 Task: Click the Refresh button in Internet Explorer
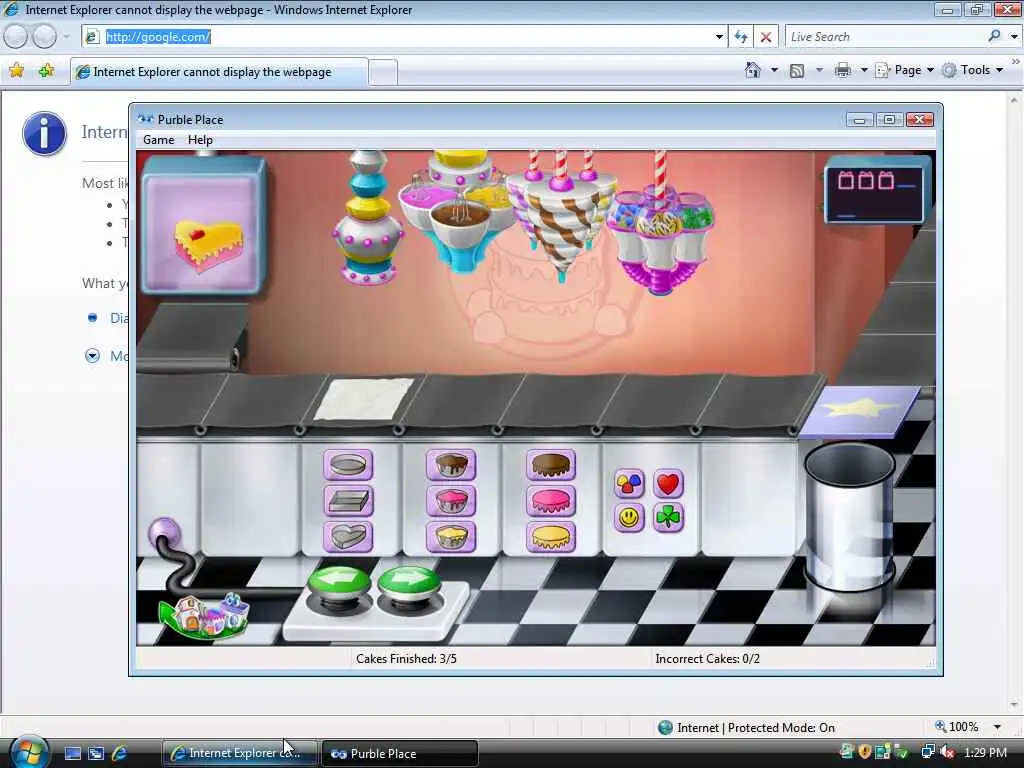coord(741,37)
